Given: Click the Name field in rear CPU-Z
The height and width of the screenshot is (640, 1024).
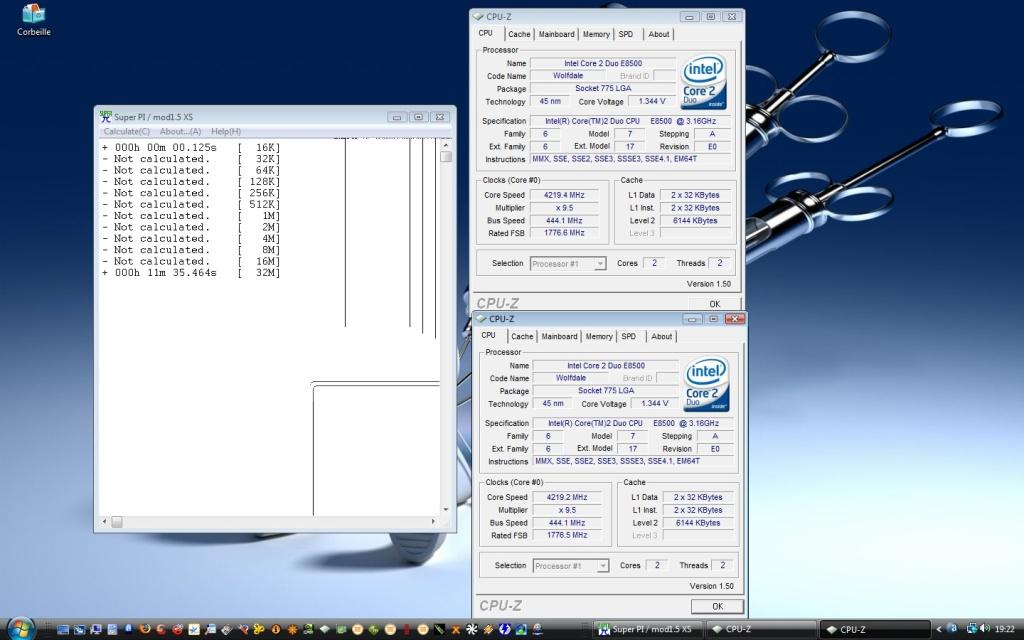Looking at the screenshot, I should point(603,63).
